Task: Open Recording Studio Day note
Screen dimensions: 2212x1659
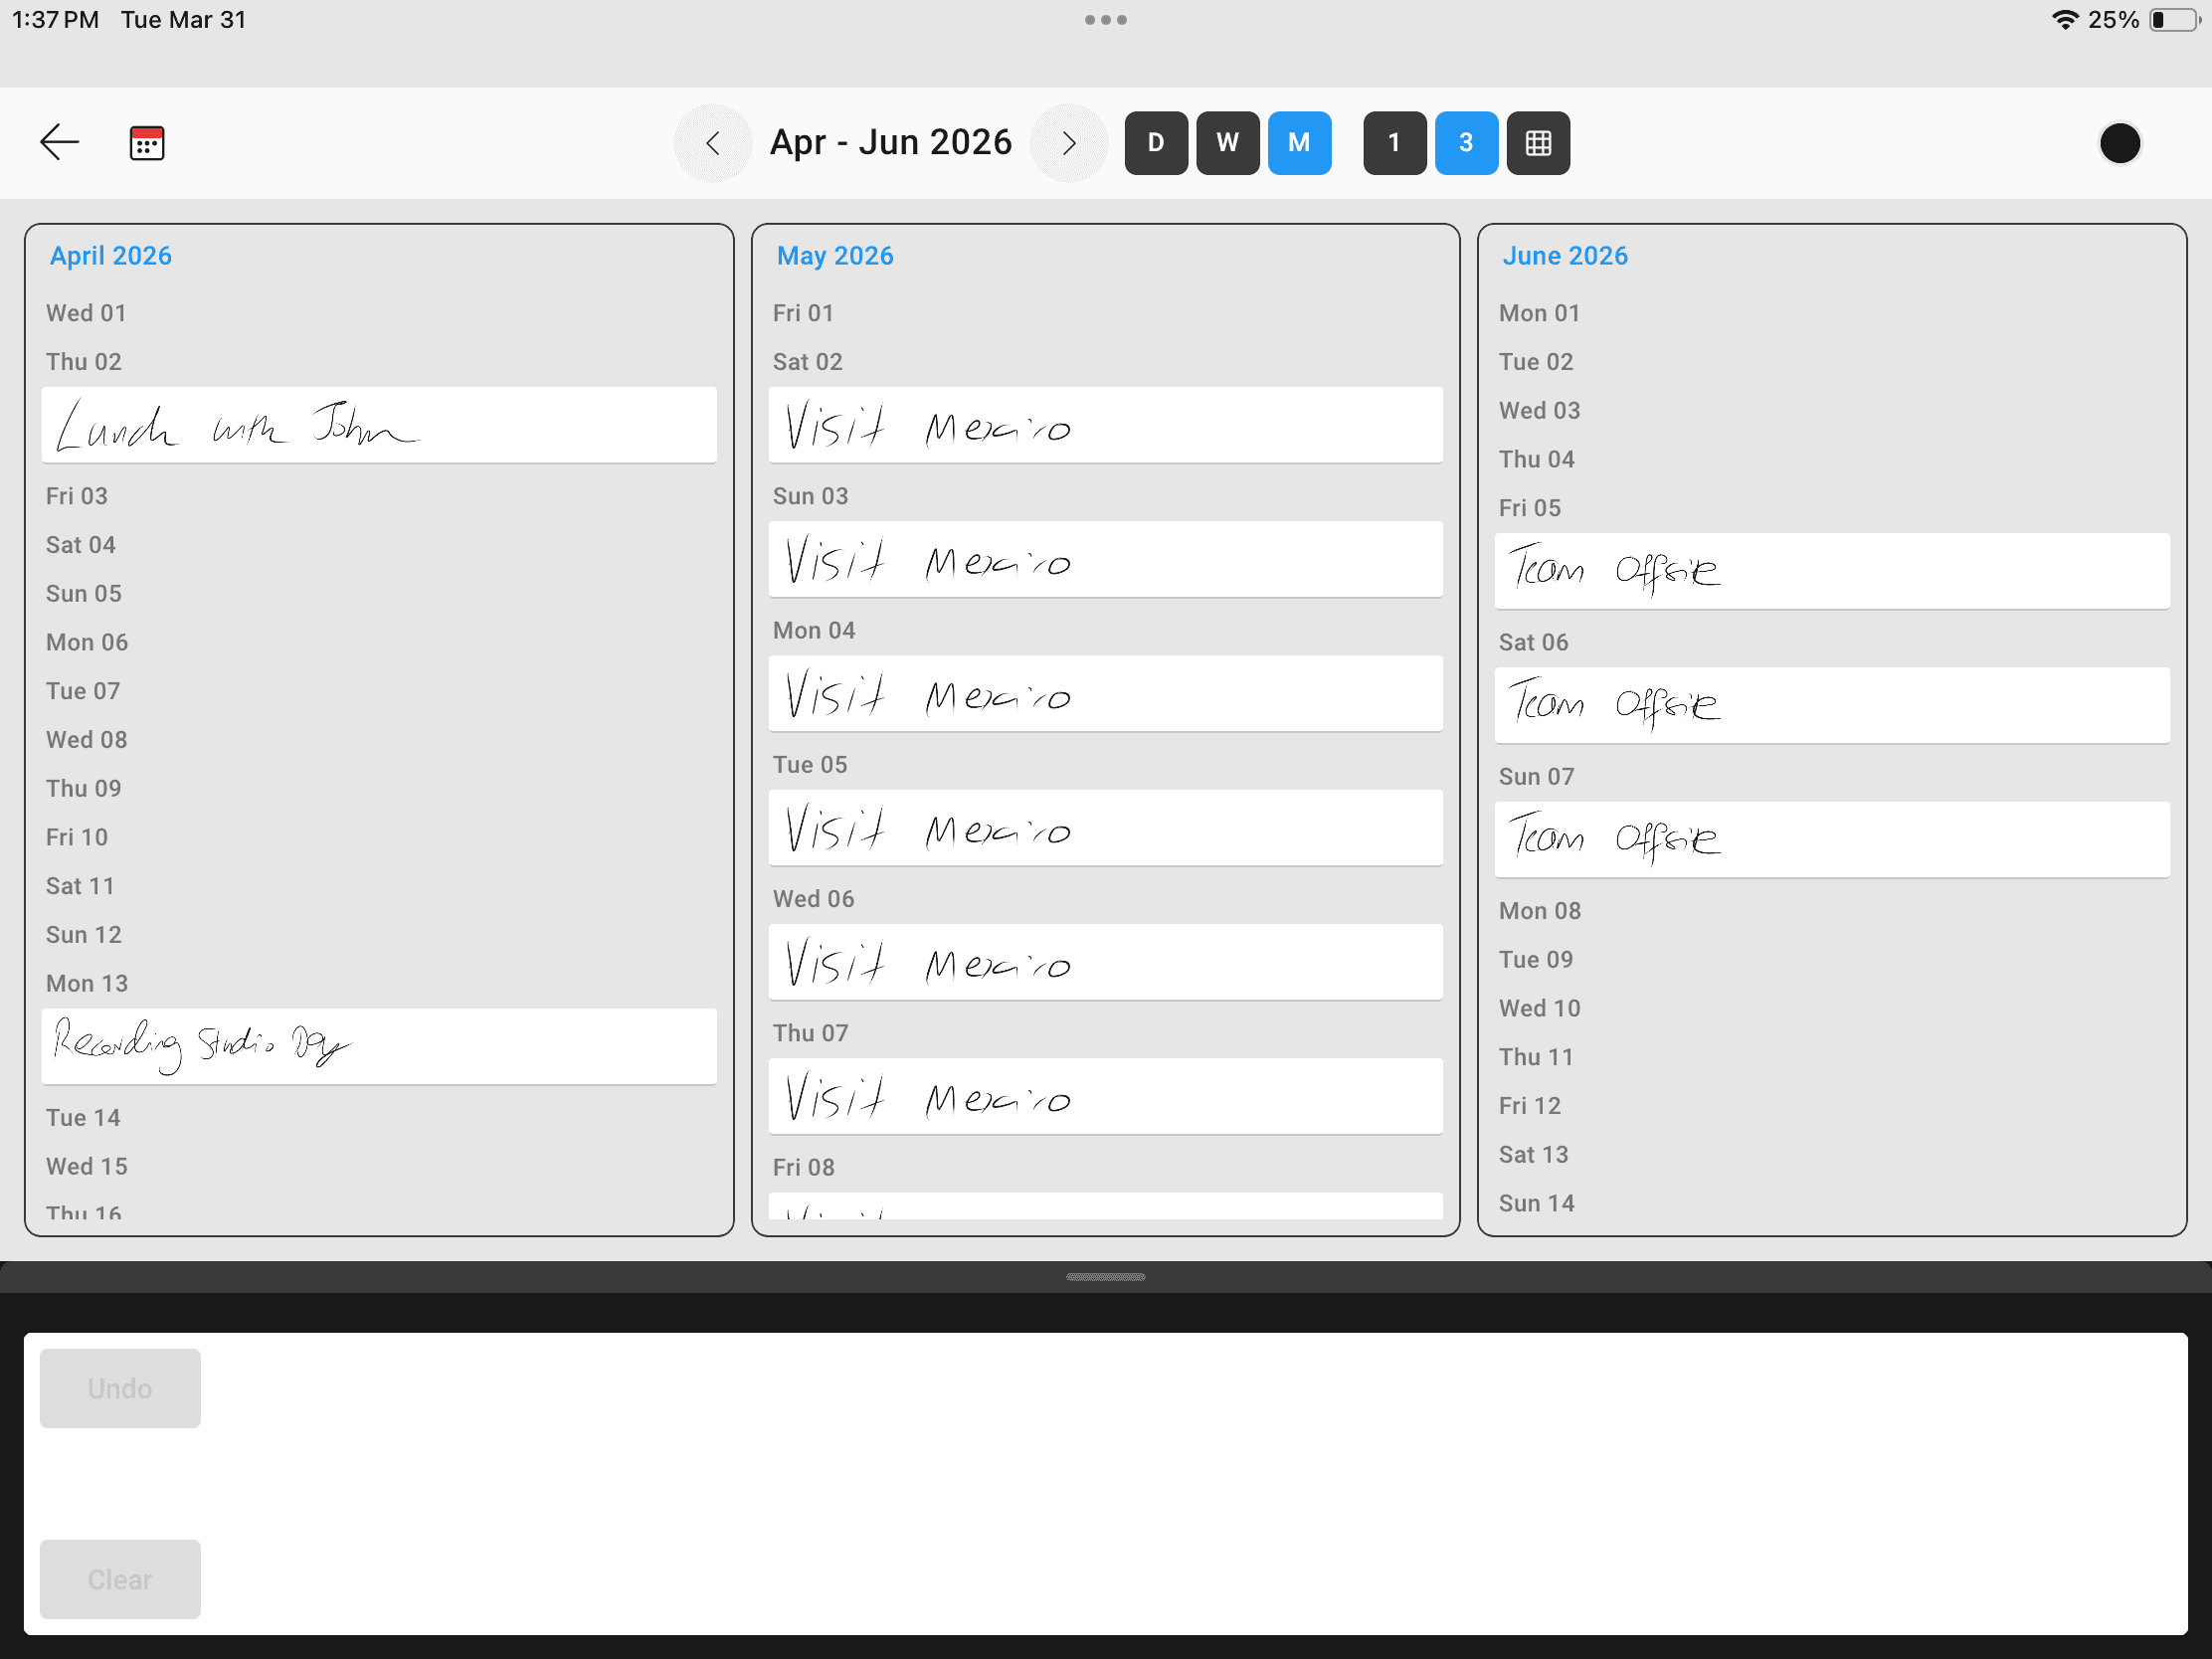Action: pos(379,1046)
